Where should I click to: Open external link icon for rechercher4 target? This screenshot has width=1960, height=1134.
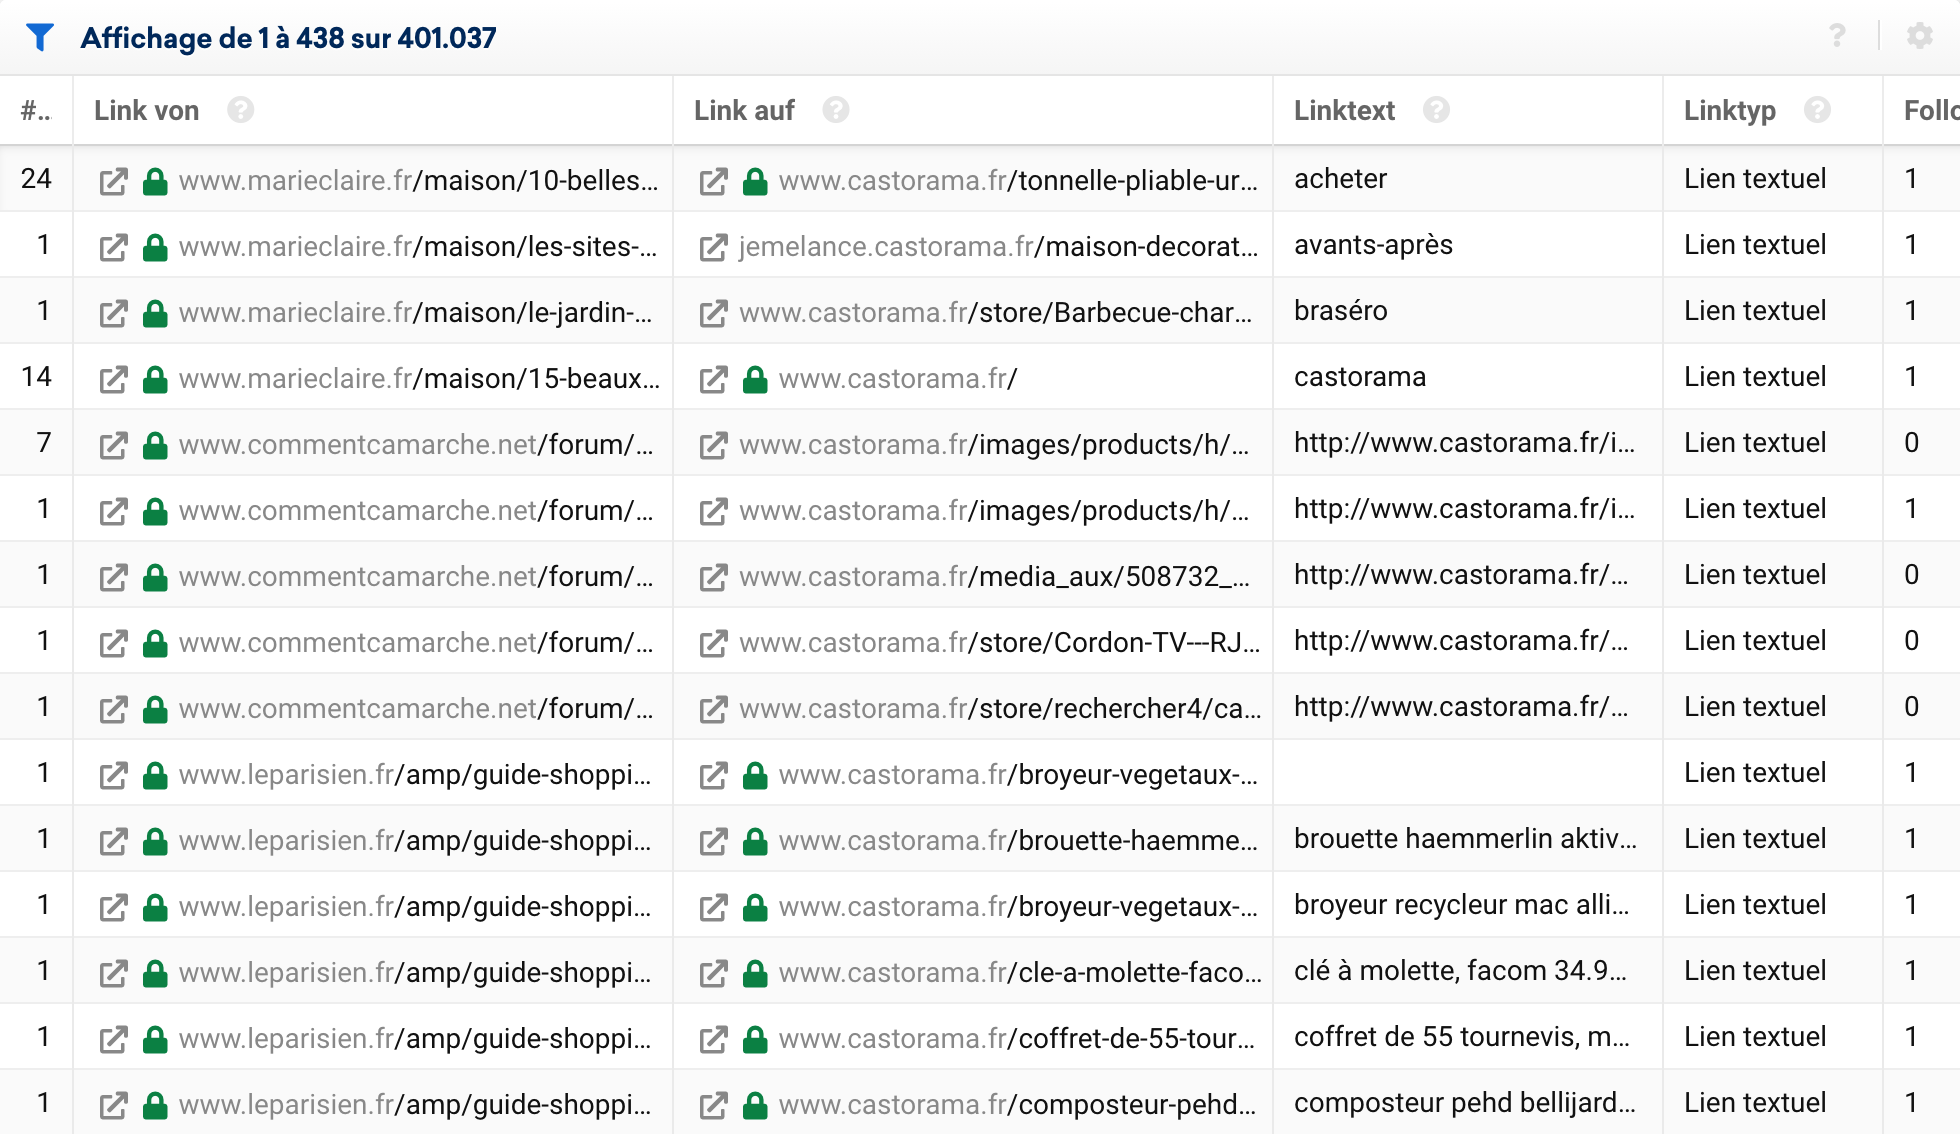point(713,709)
